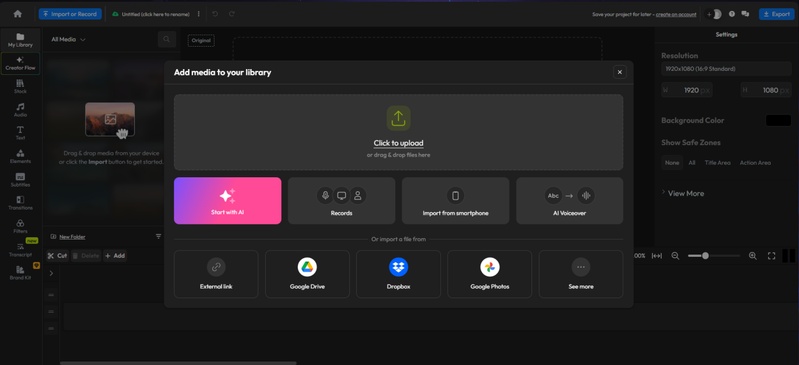Viewport: 799px width, 365px height.
Task: Edit the height value field
Action: tap(766, 90)
